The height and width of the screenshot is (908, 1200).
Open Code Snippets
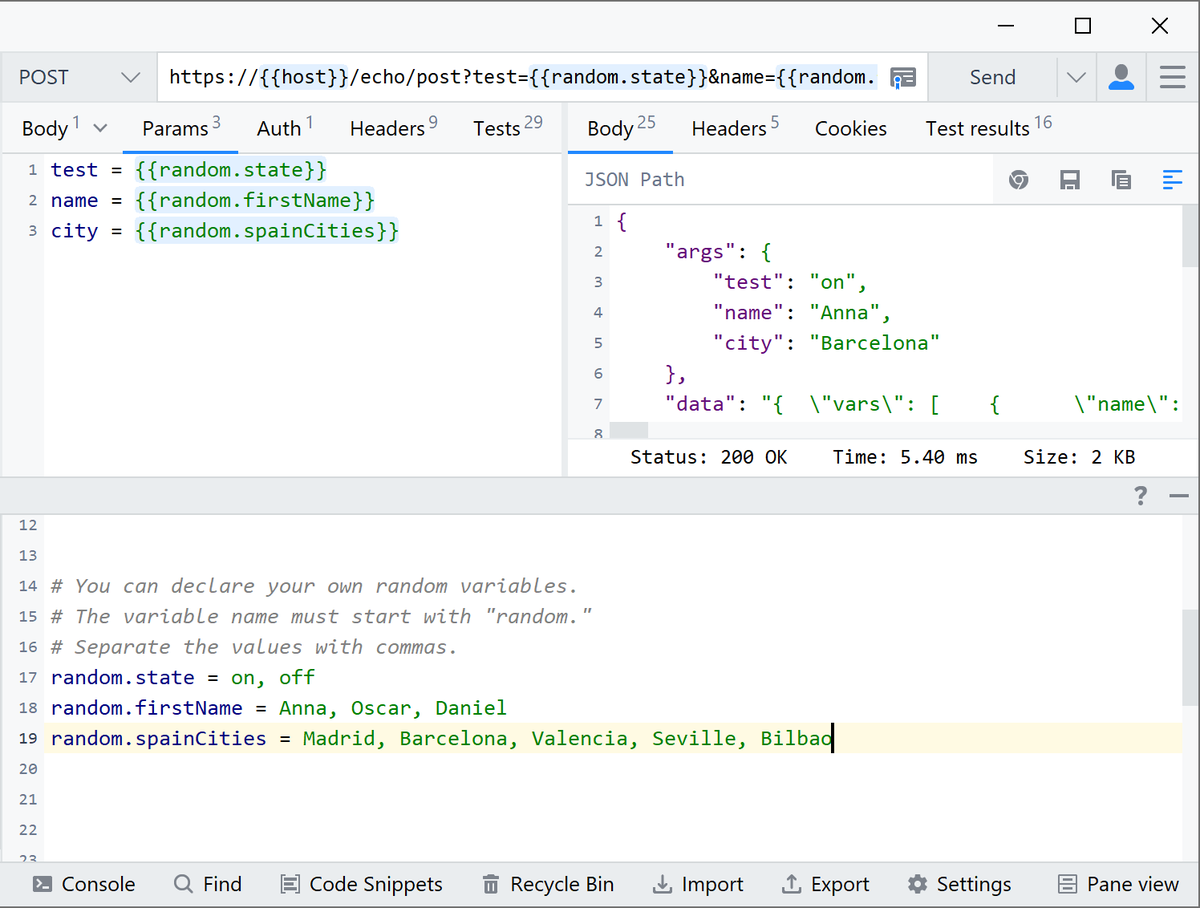(x=361, y=884)
